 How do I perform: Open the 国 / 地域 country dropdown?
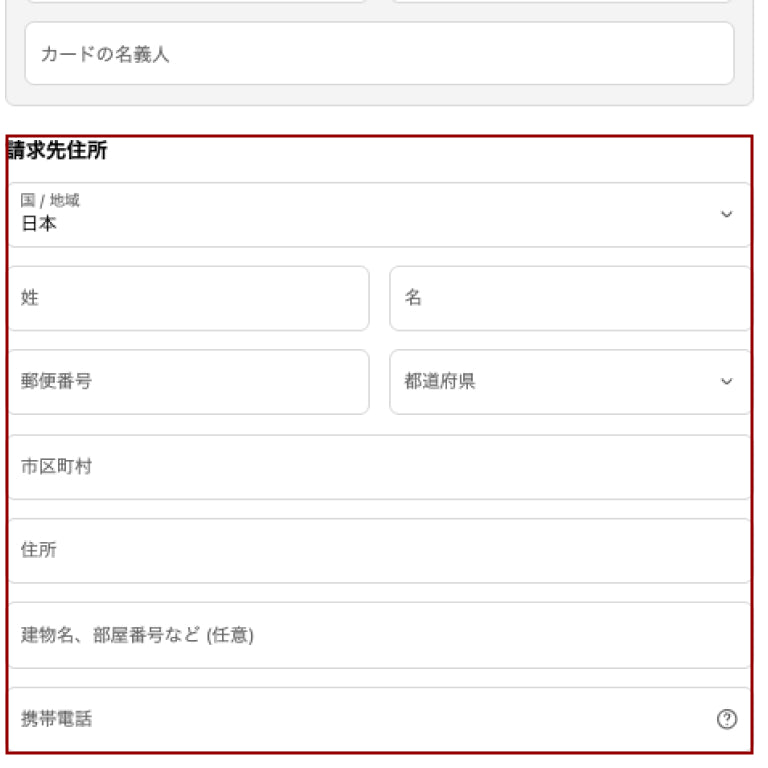[380, 215]
